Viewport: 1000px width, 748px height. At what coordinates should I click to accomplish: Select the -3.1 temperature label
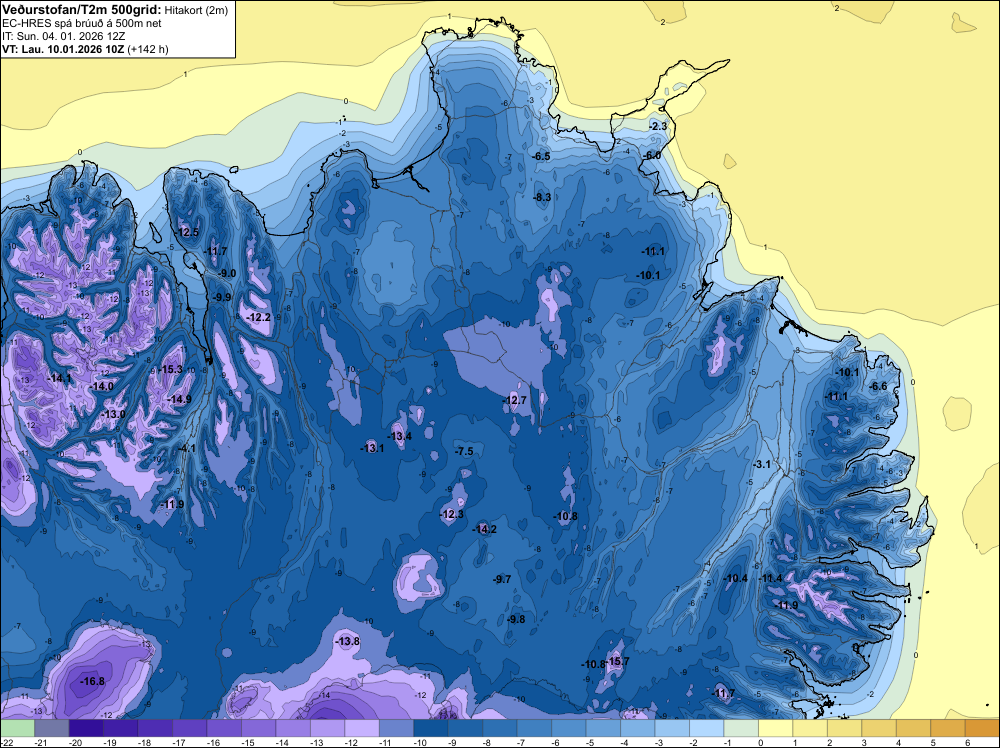[x=761, y=464]
